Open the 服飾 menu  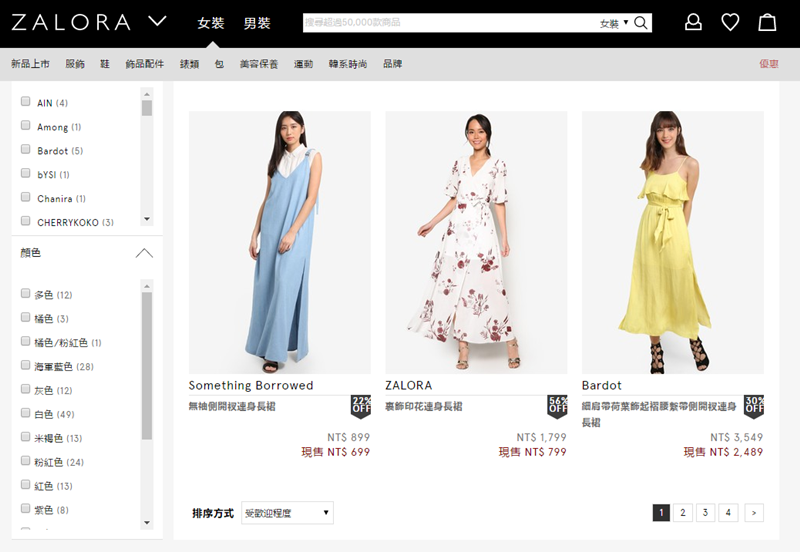75,64
